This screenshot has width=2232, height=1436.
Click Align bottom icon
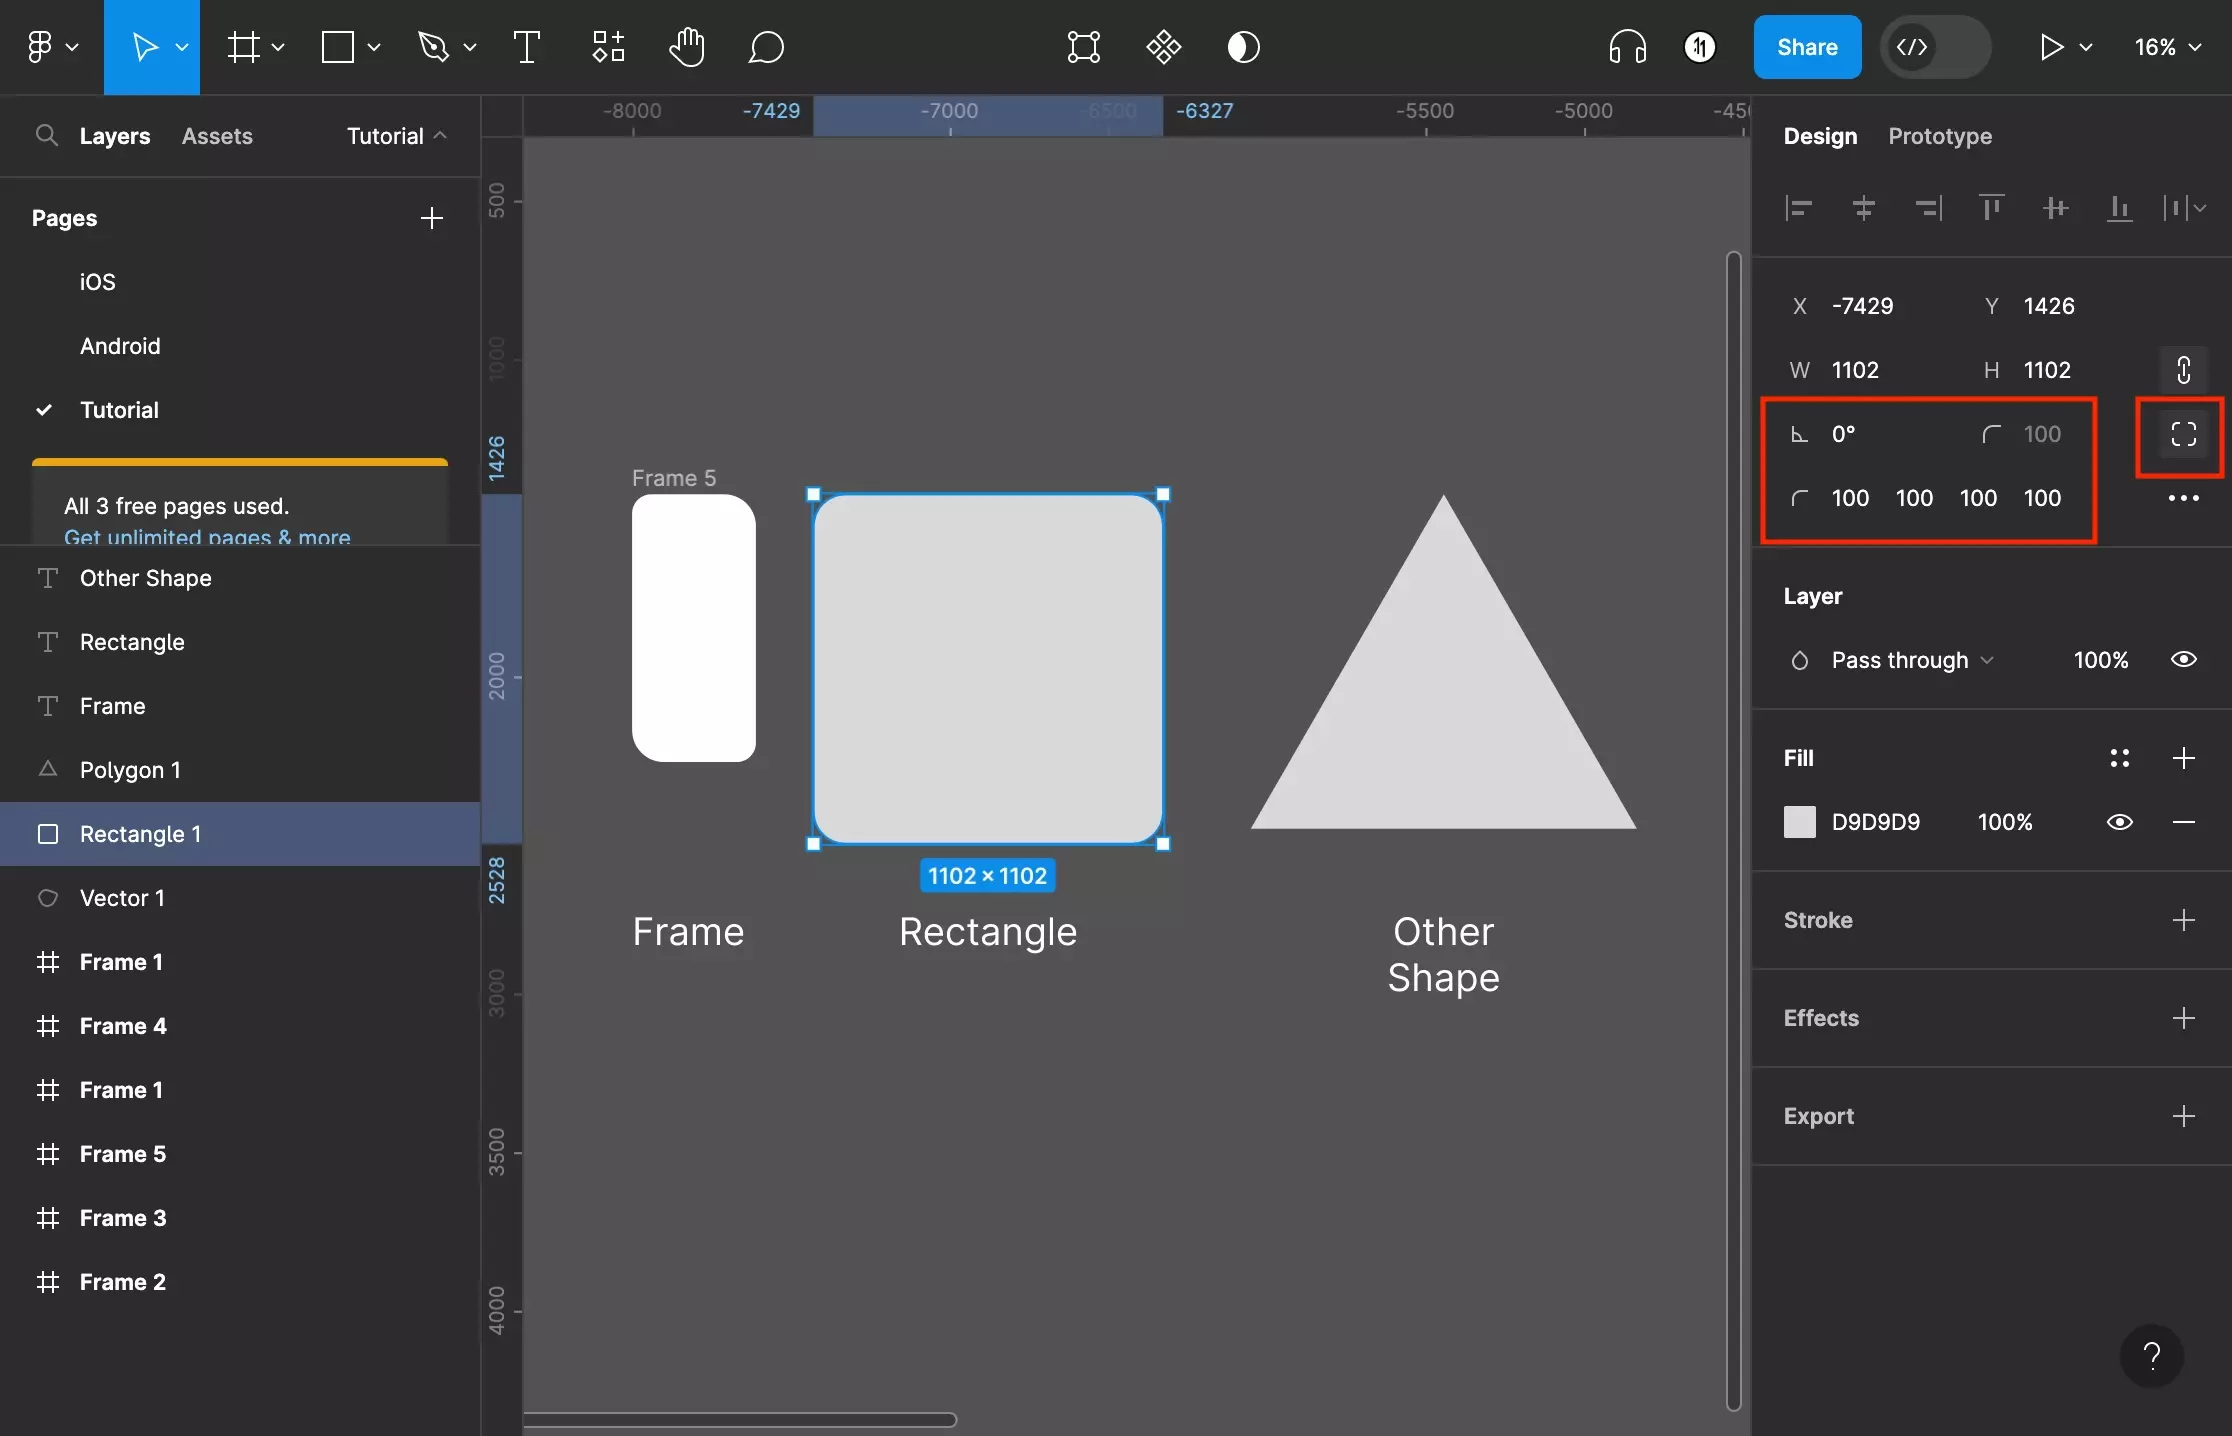pos(2119,208)
